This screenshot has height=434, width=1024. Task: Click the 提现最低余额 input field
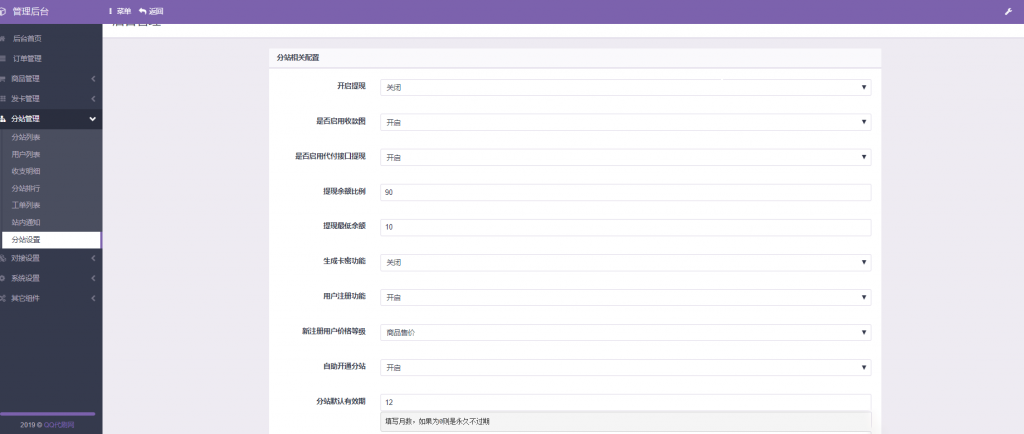coord(626,227)
